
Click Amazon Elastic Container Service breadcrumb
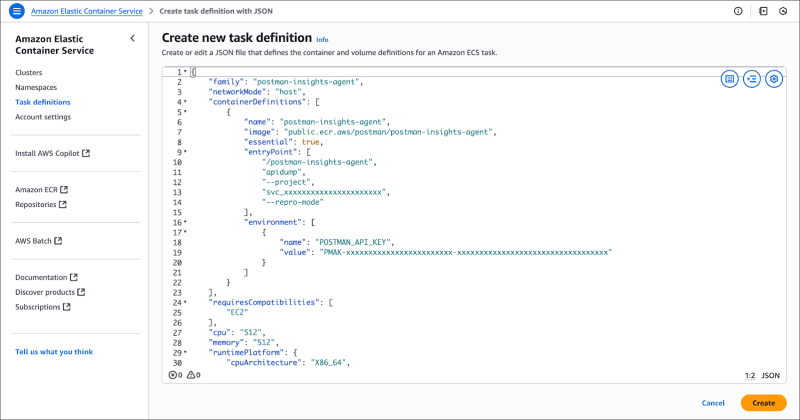coord(87,11)
